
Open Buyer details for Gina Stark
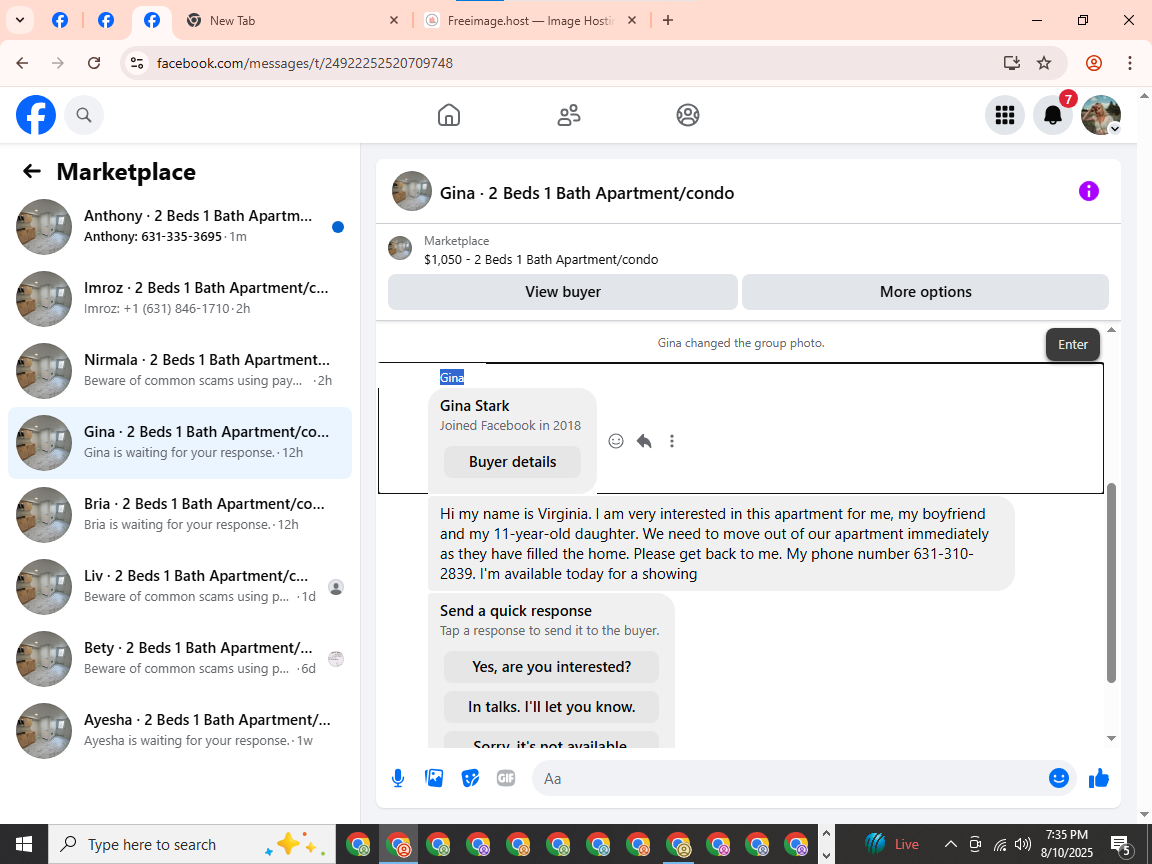pos(512,462)
